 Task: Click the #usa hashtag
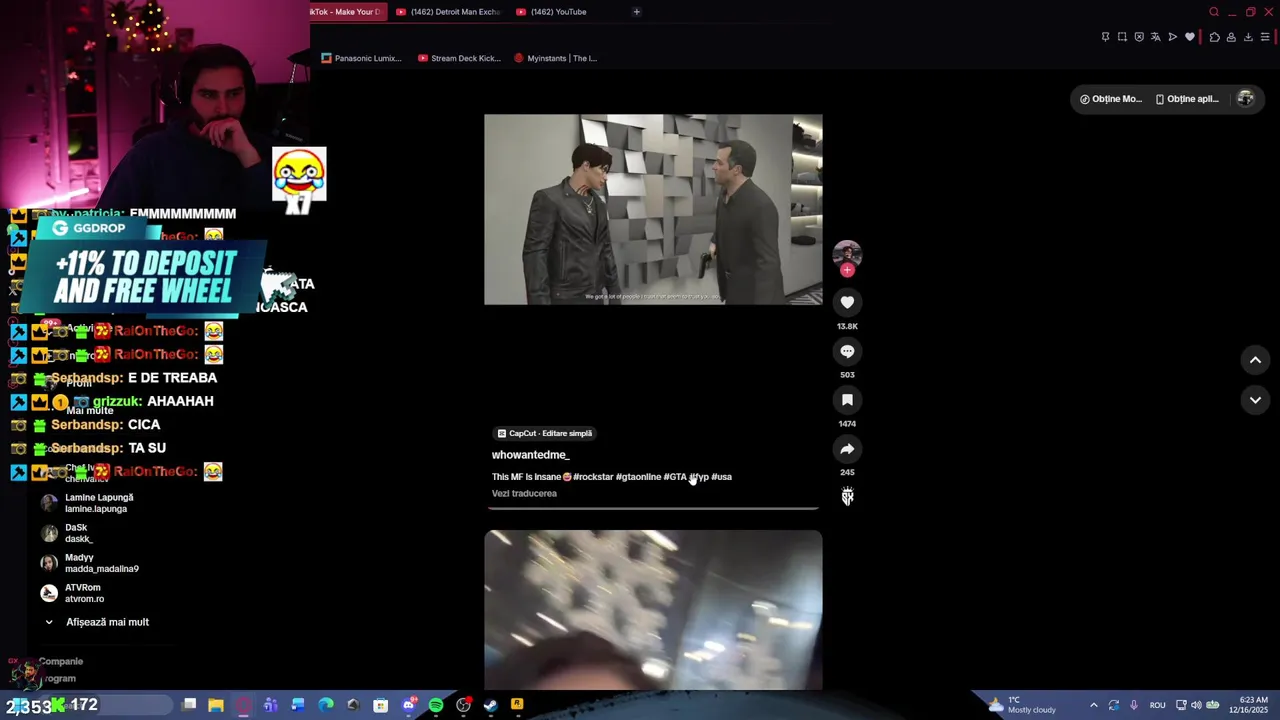tap(721, 477)
